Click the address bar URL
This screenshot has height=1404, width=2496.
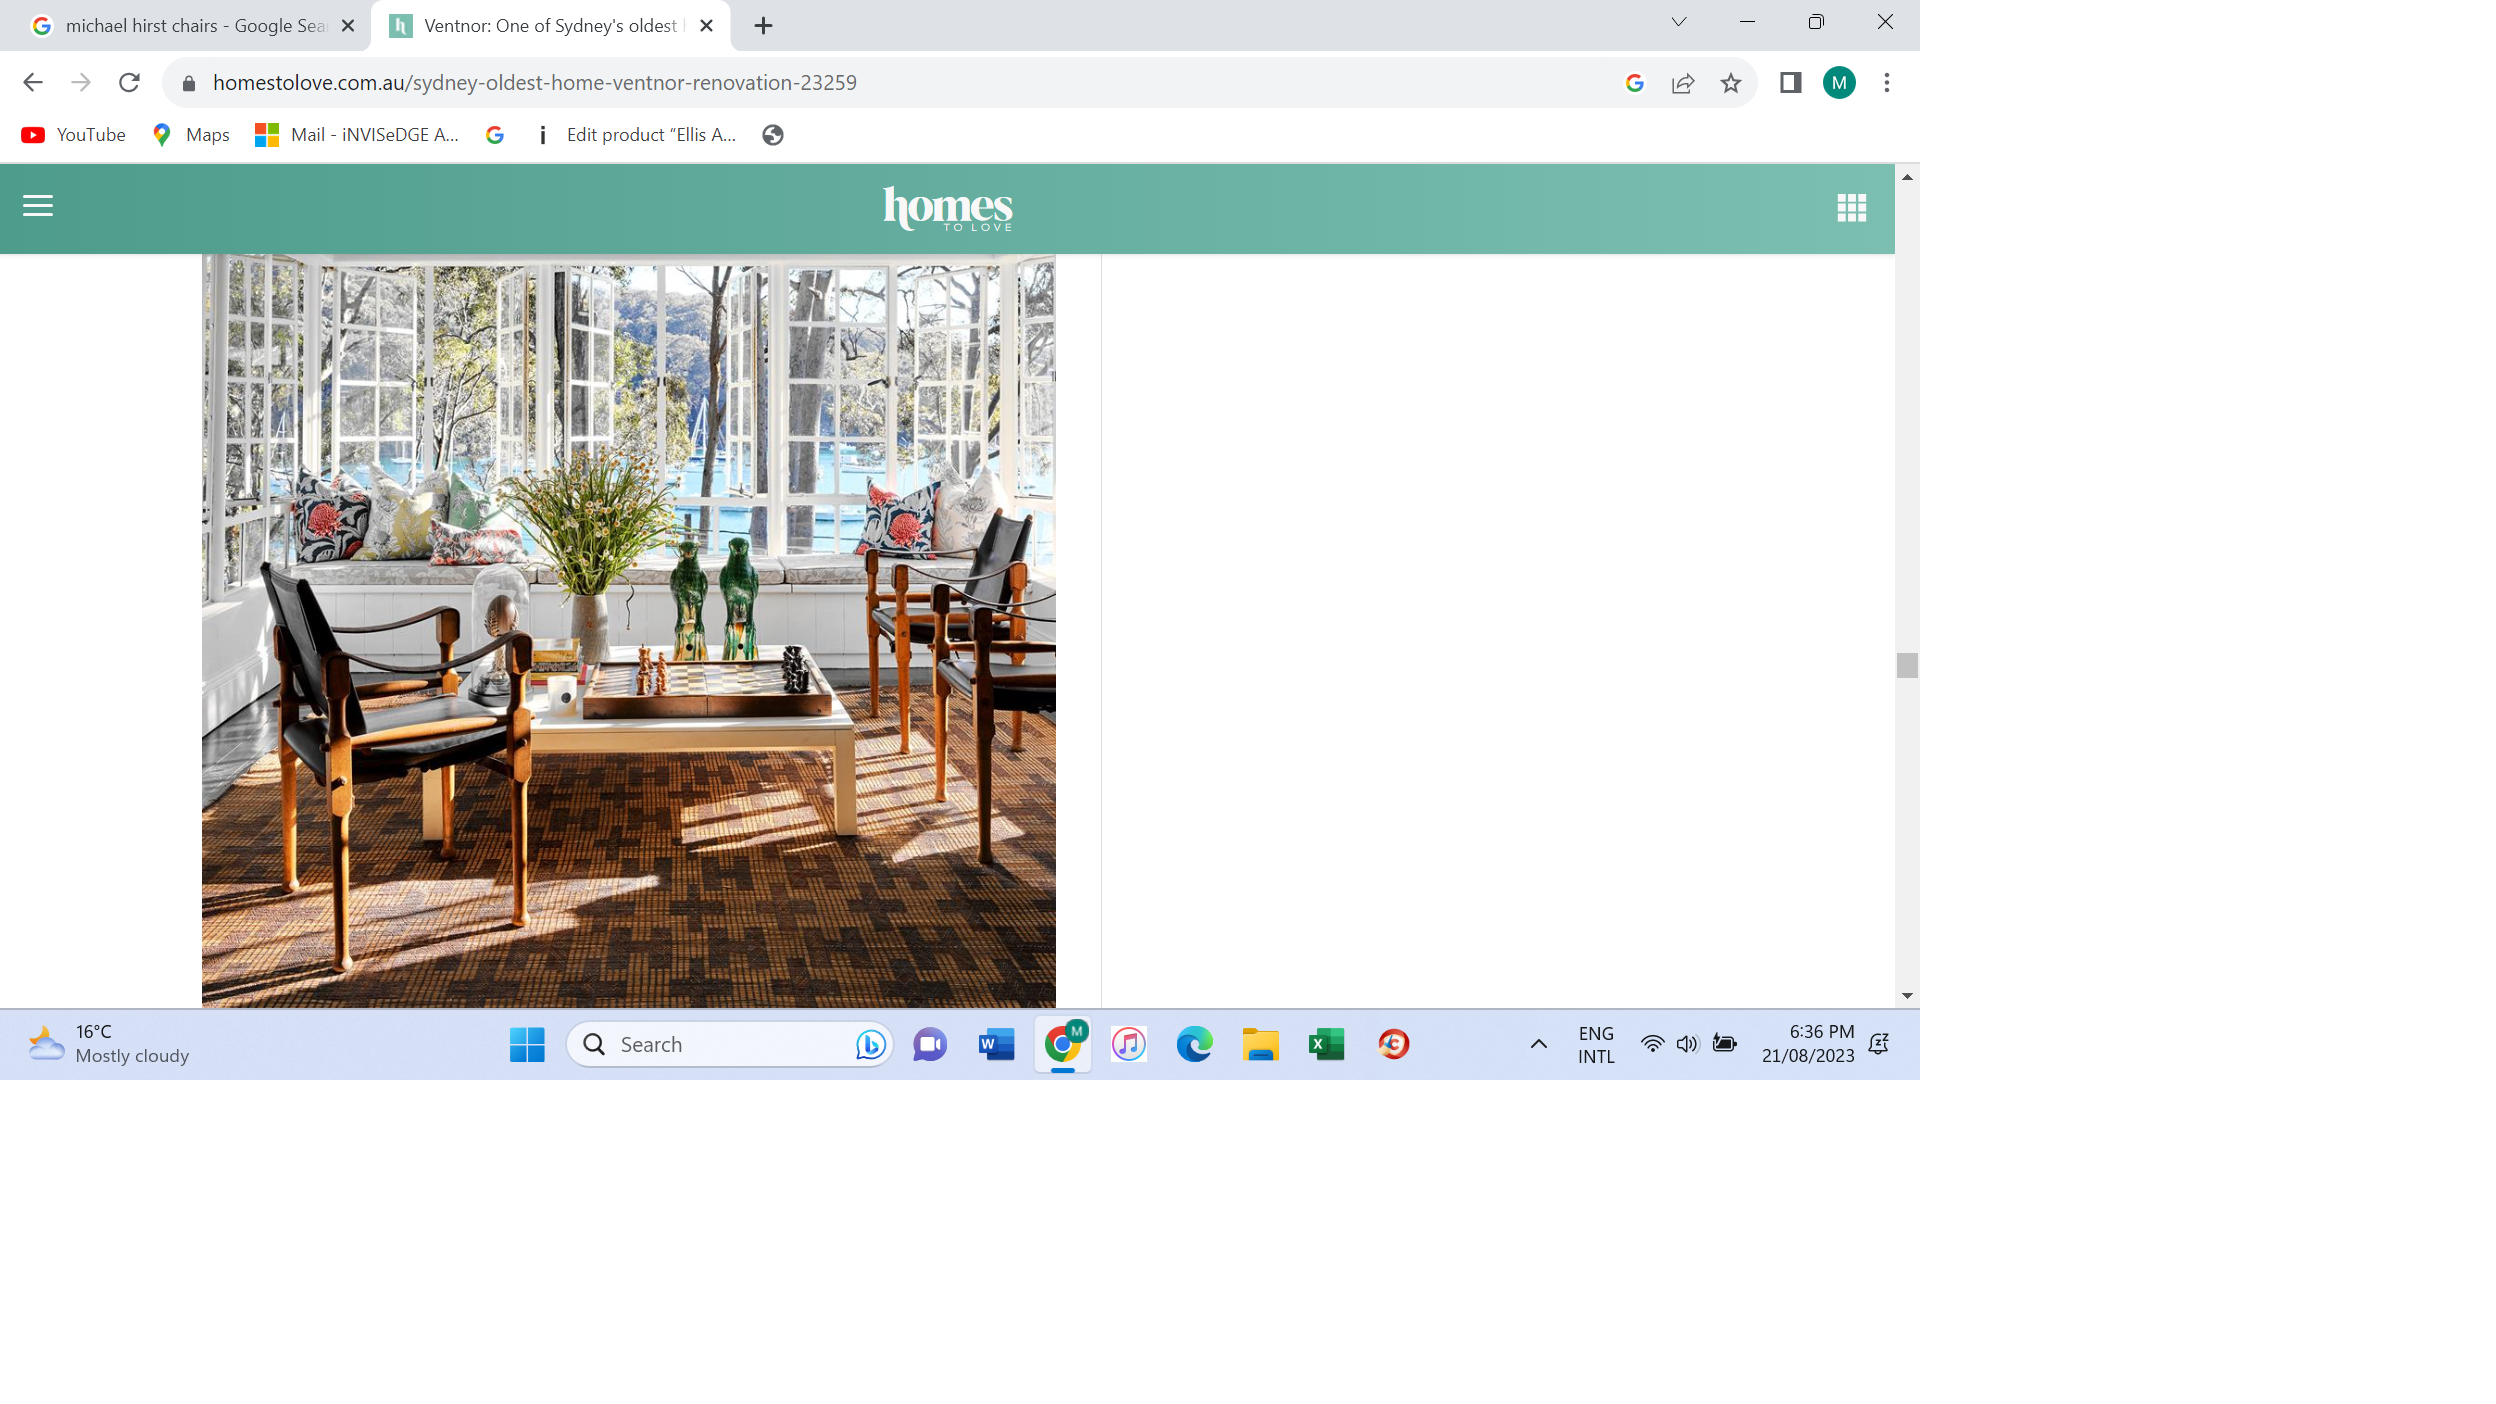[x=535, y=83]
